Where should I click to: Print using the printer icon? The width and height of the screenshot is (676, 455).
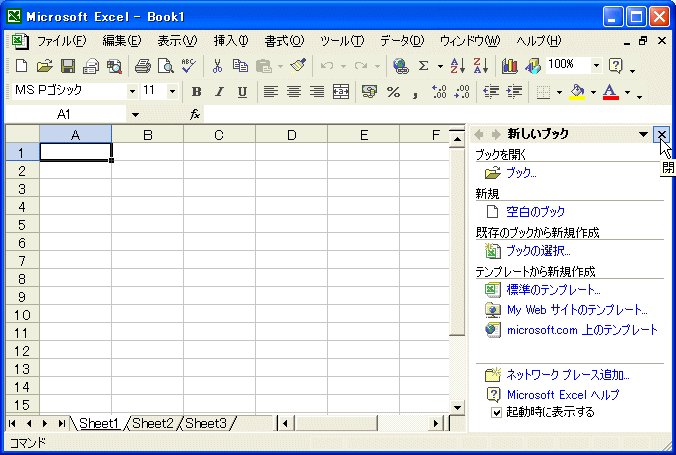coord(143,66)
